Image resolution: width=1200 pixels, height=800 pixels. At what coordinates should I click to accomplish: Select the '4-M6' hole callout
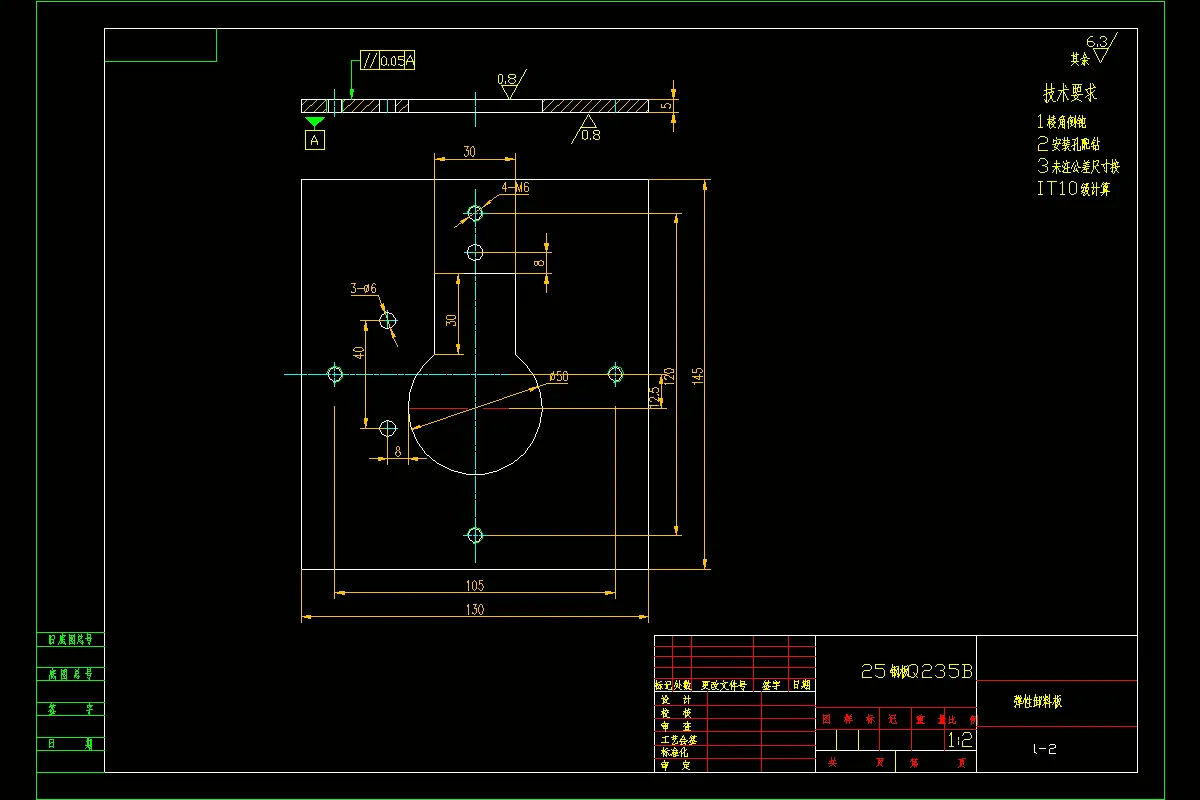[516, 187]
